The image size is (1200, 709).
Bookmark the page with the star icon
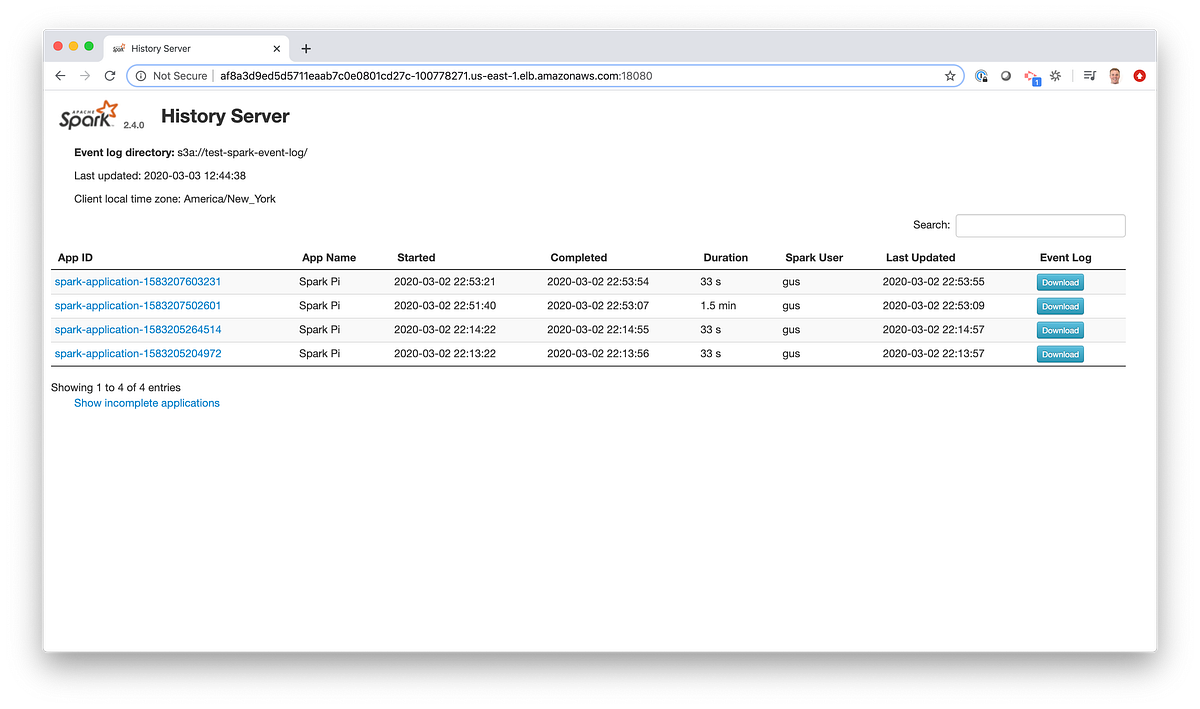948,75
